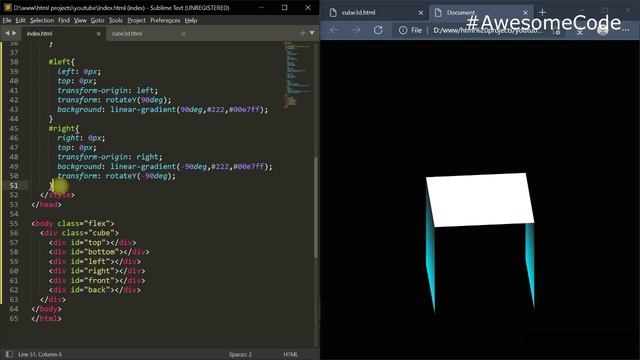Close the browser Document tab
Screen dimensions: 640x360
point(525,13)
